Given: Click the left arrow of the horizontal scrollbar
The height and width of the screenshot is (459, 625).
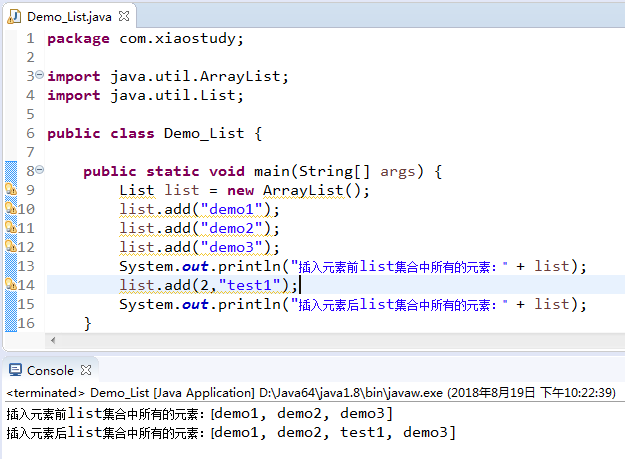Looking at the screenshot, I should pos(53,340).
